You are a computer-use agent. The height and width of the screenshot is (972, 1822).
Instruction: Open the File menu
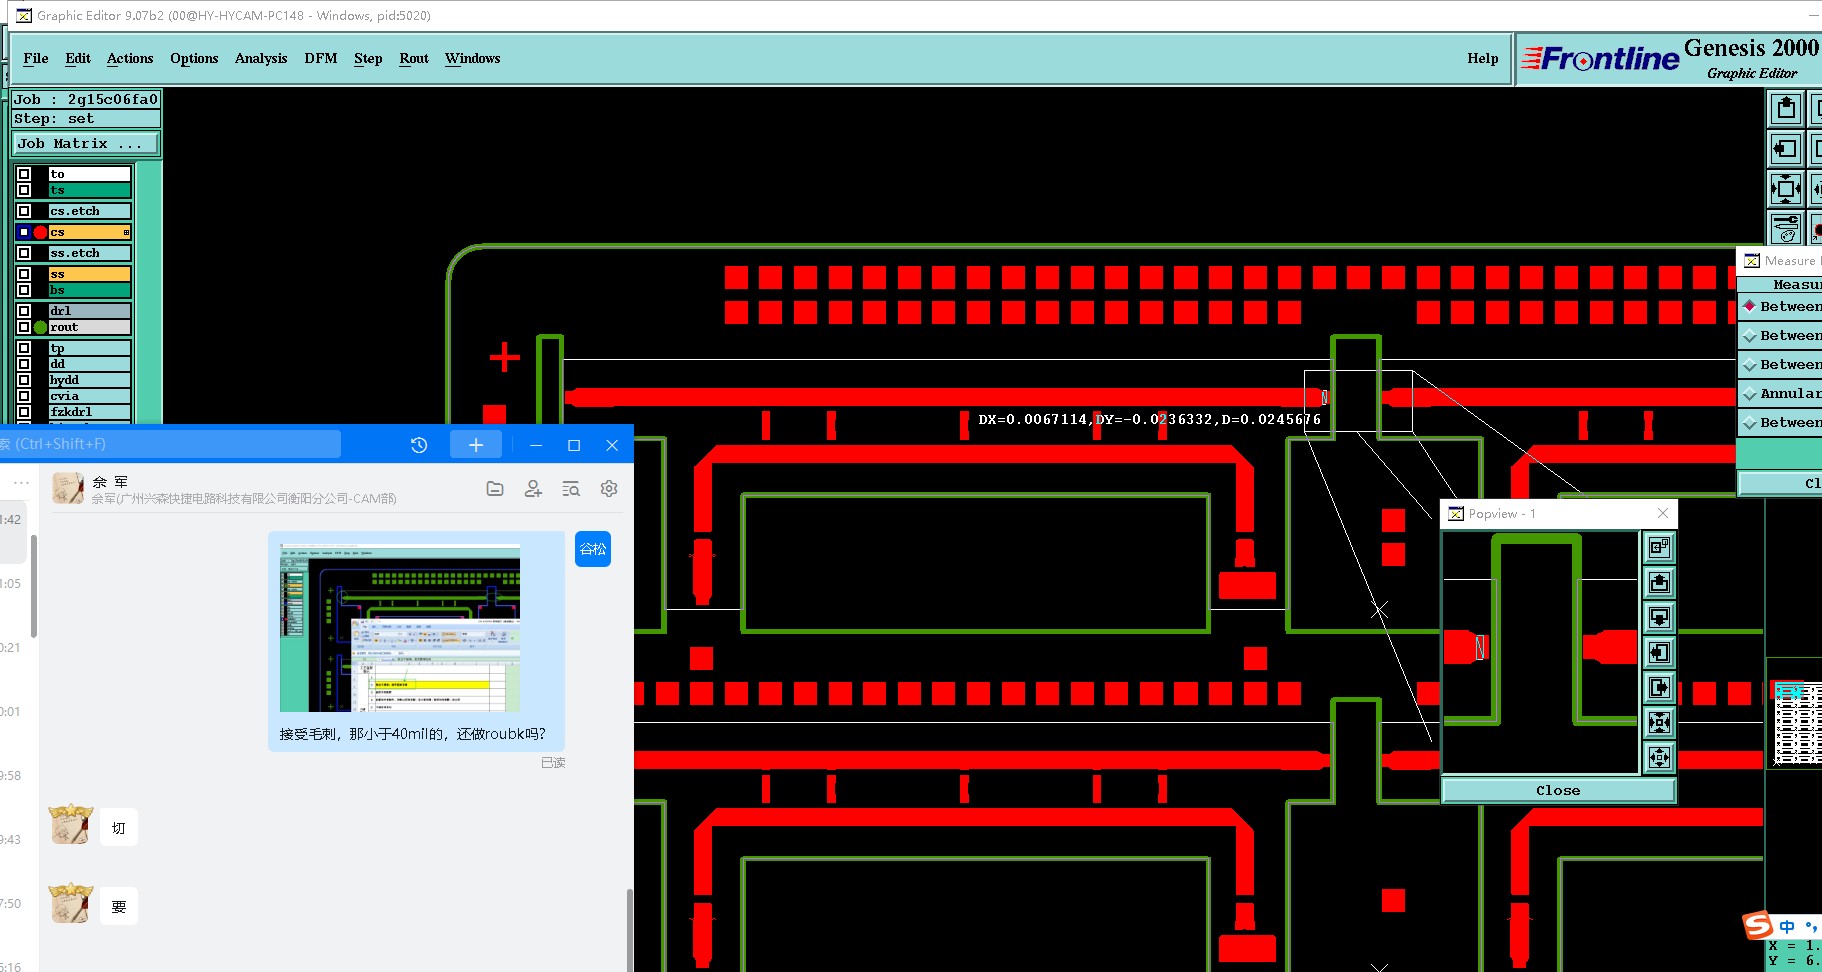click(36, 58)
